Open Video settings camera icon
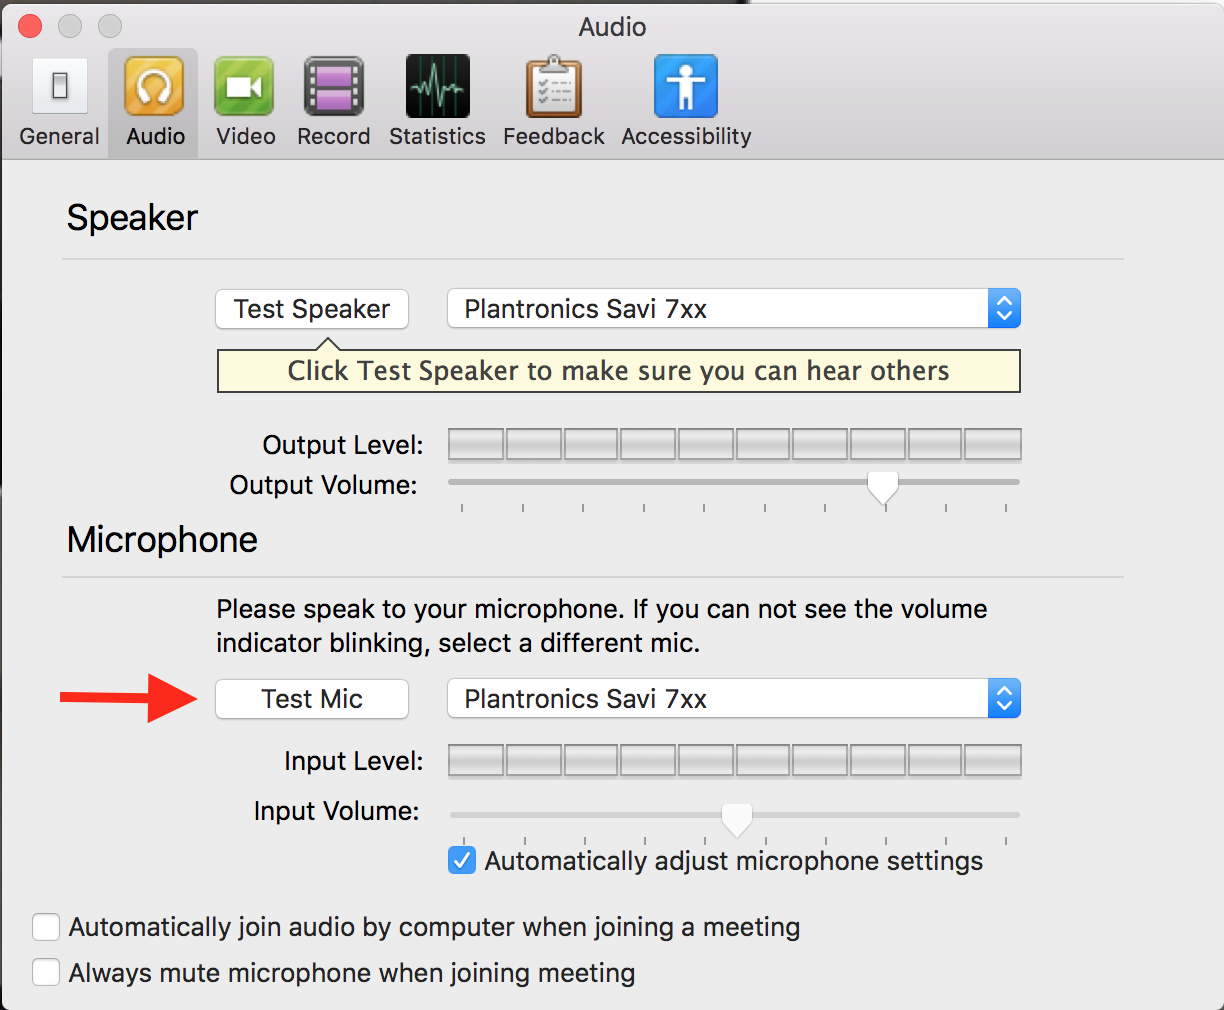The image size is (1224, 1010). pyautogui.click(x=244, y=87)
